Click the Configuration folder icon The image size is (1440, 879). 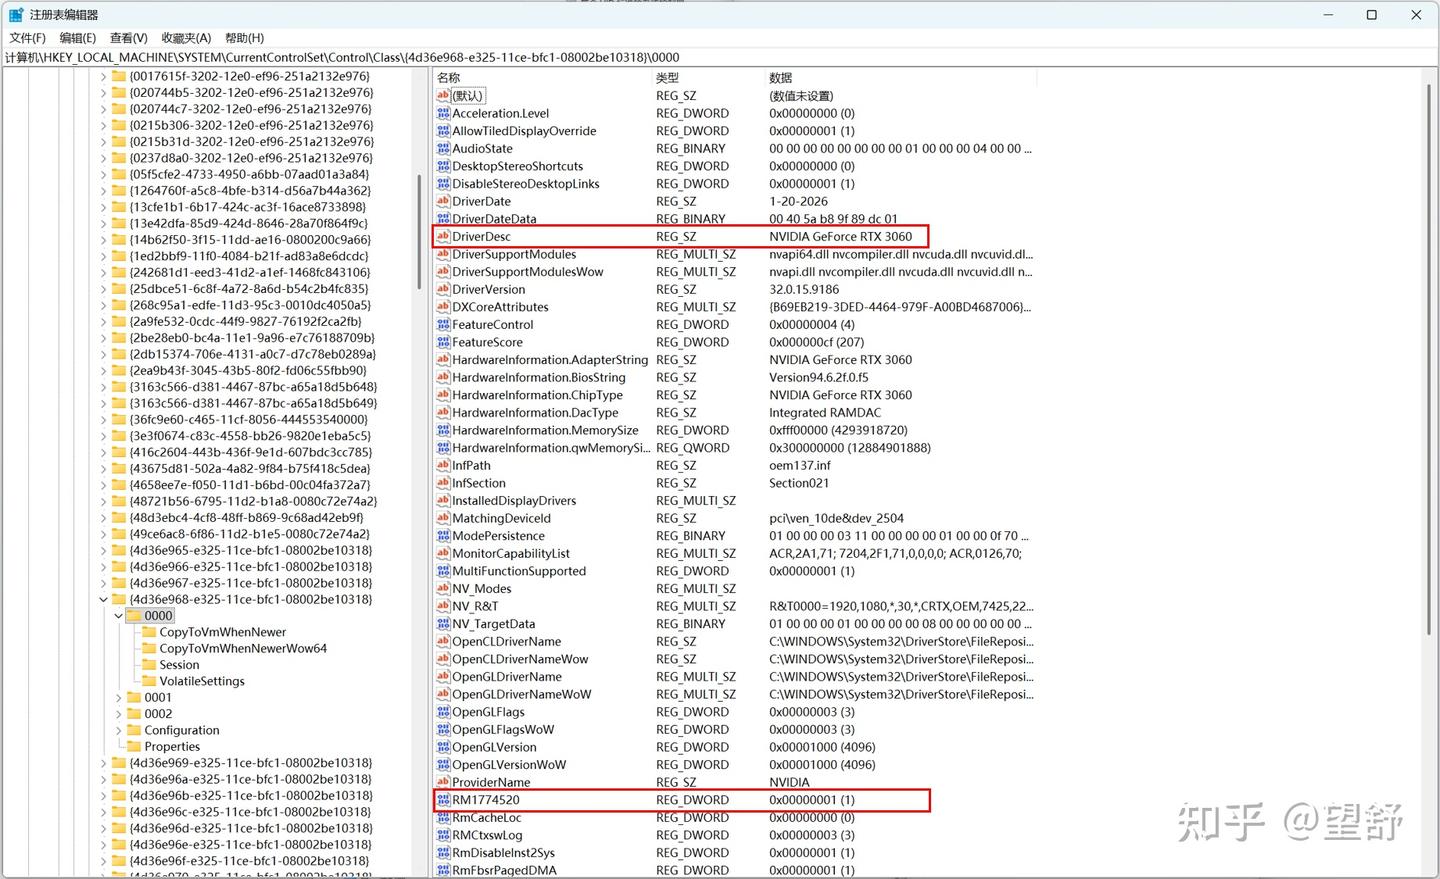coord(134,730)
